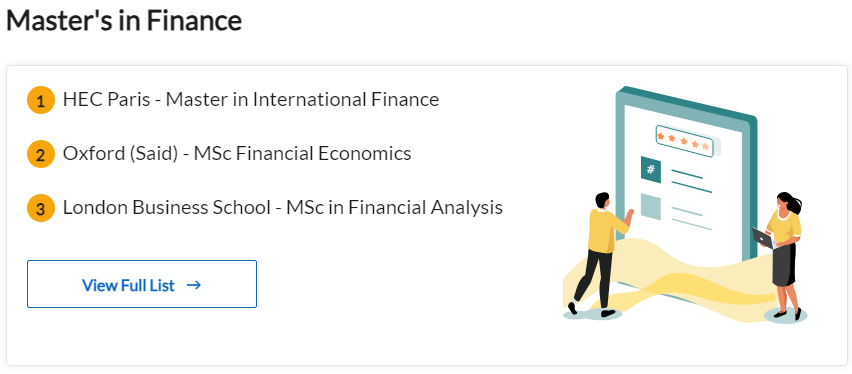Click the View Full List button
Screen dimensions: 852x374
click(x=142, y=284)
